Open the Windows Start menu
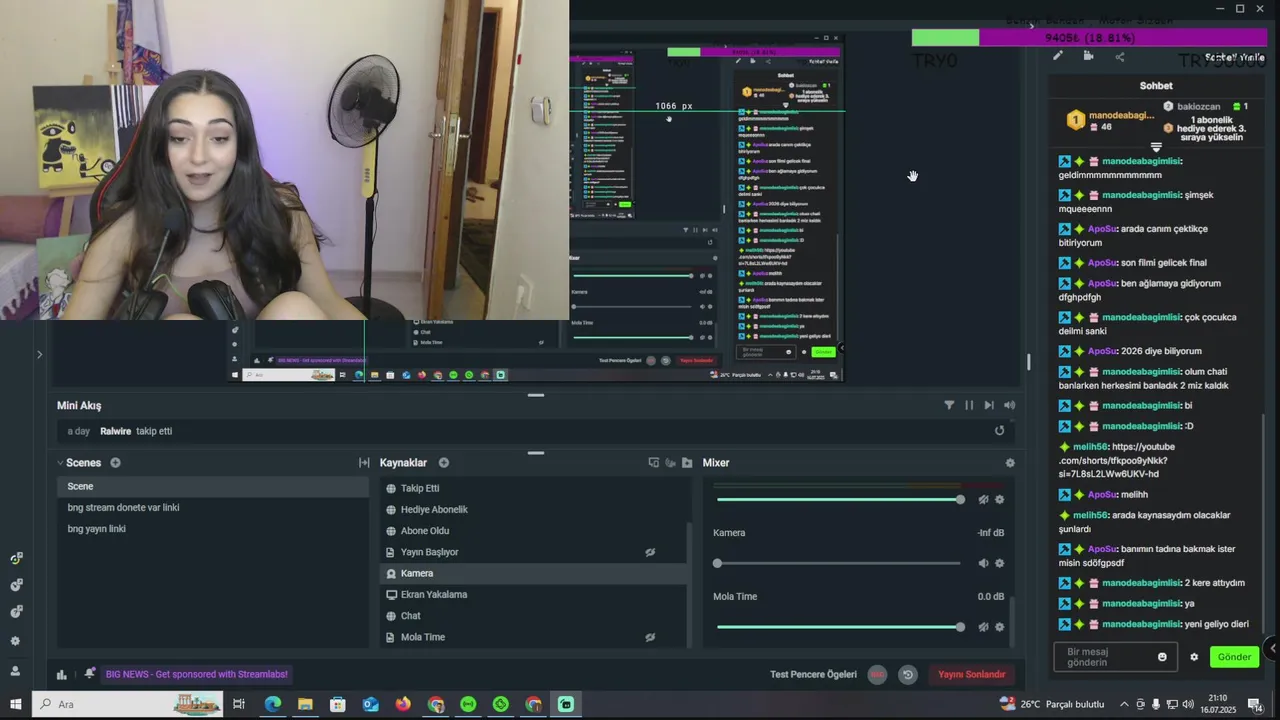The image size is (1280, 720). coord(16,704)
